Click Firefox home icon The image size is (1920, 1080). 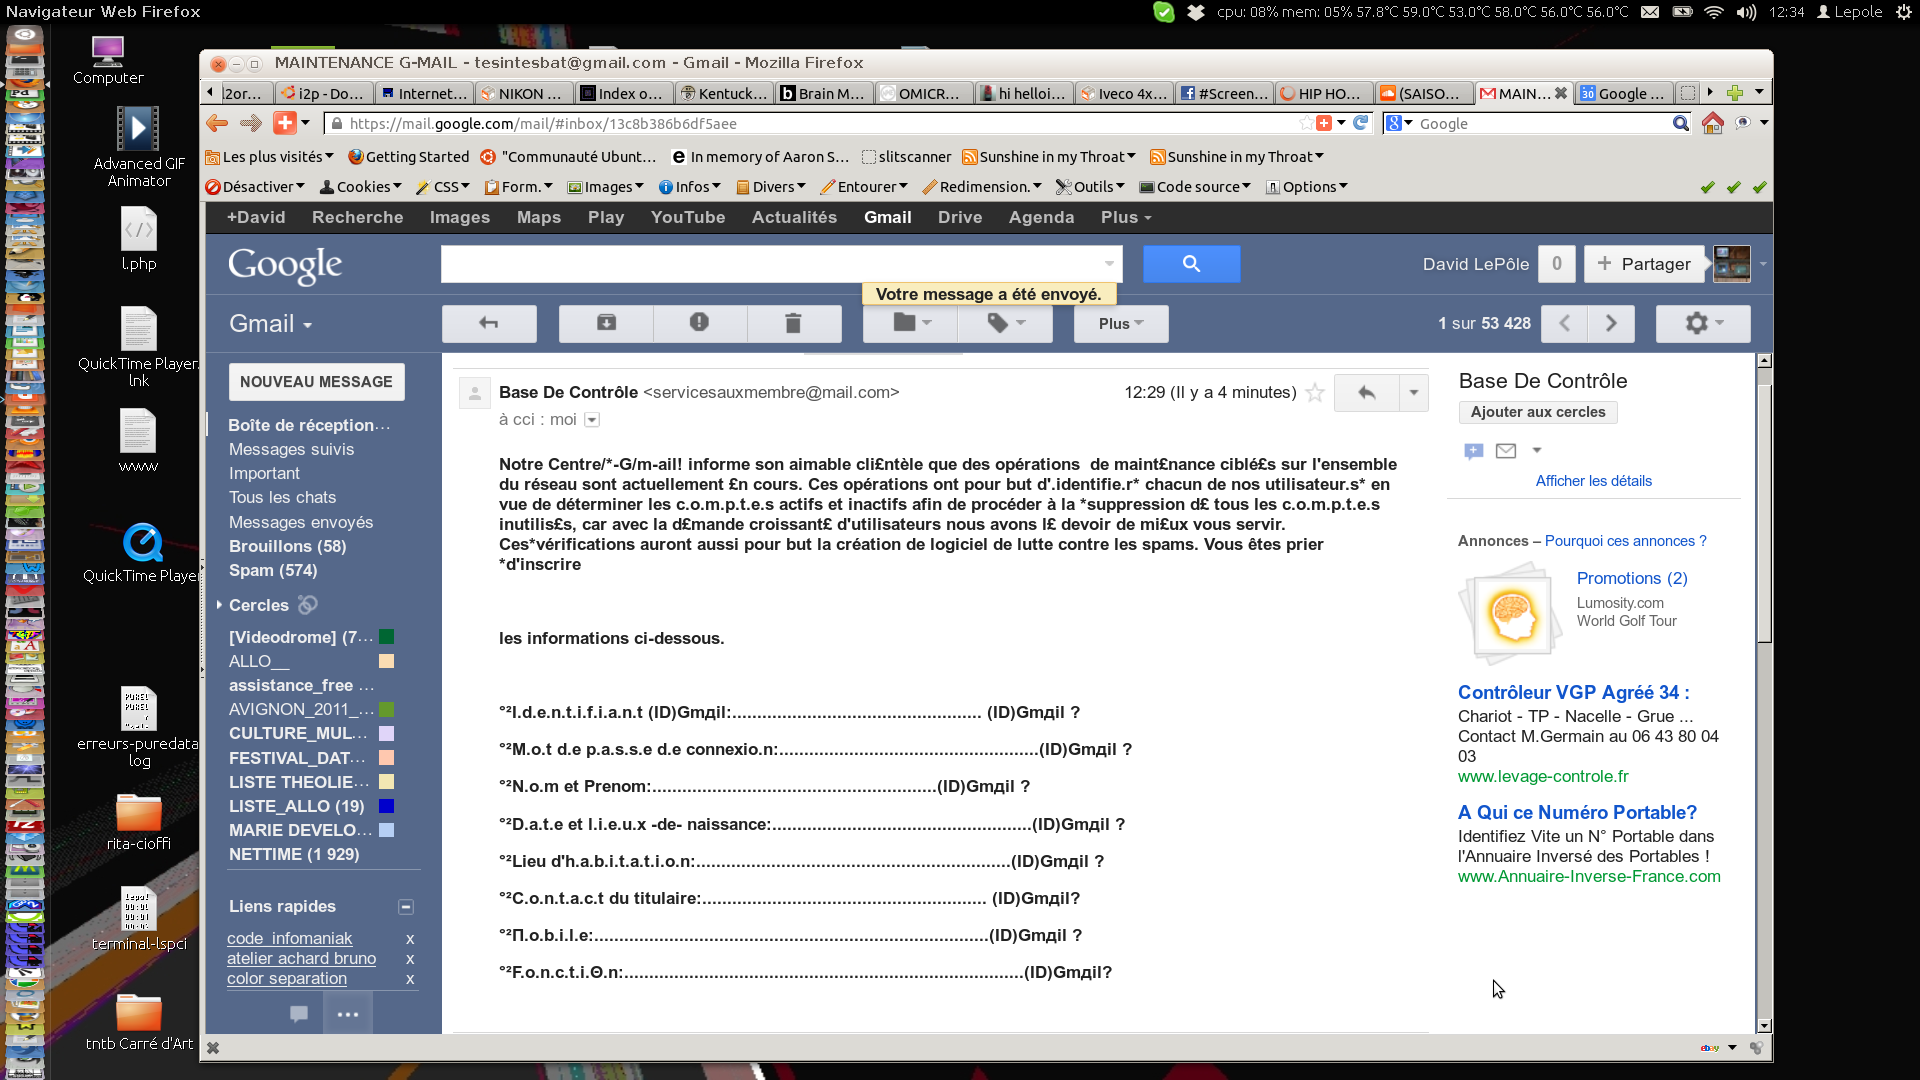pos(1713,124)
